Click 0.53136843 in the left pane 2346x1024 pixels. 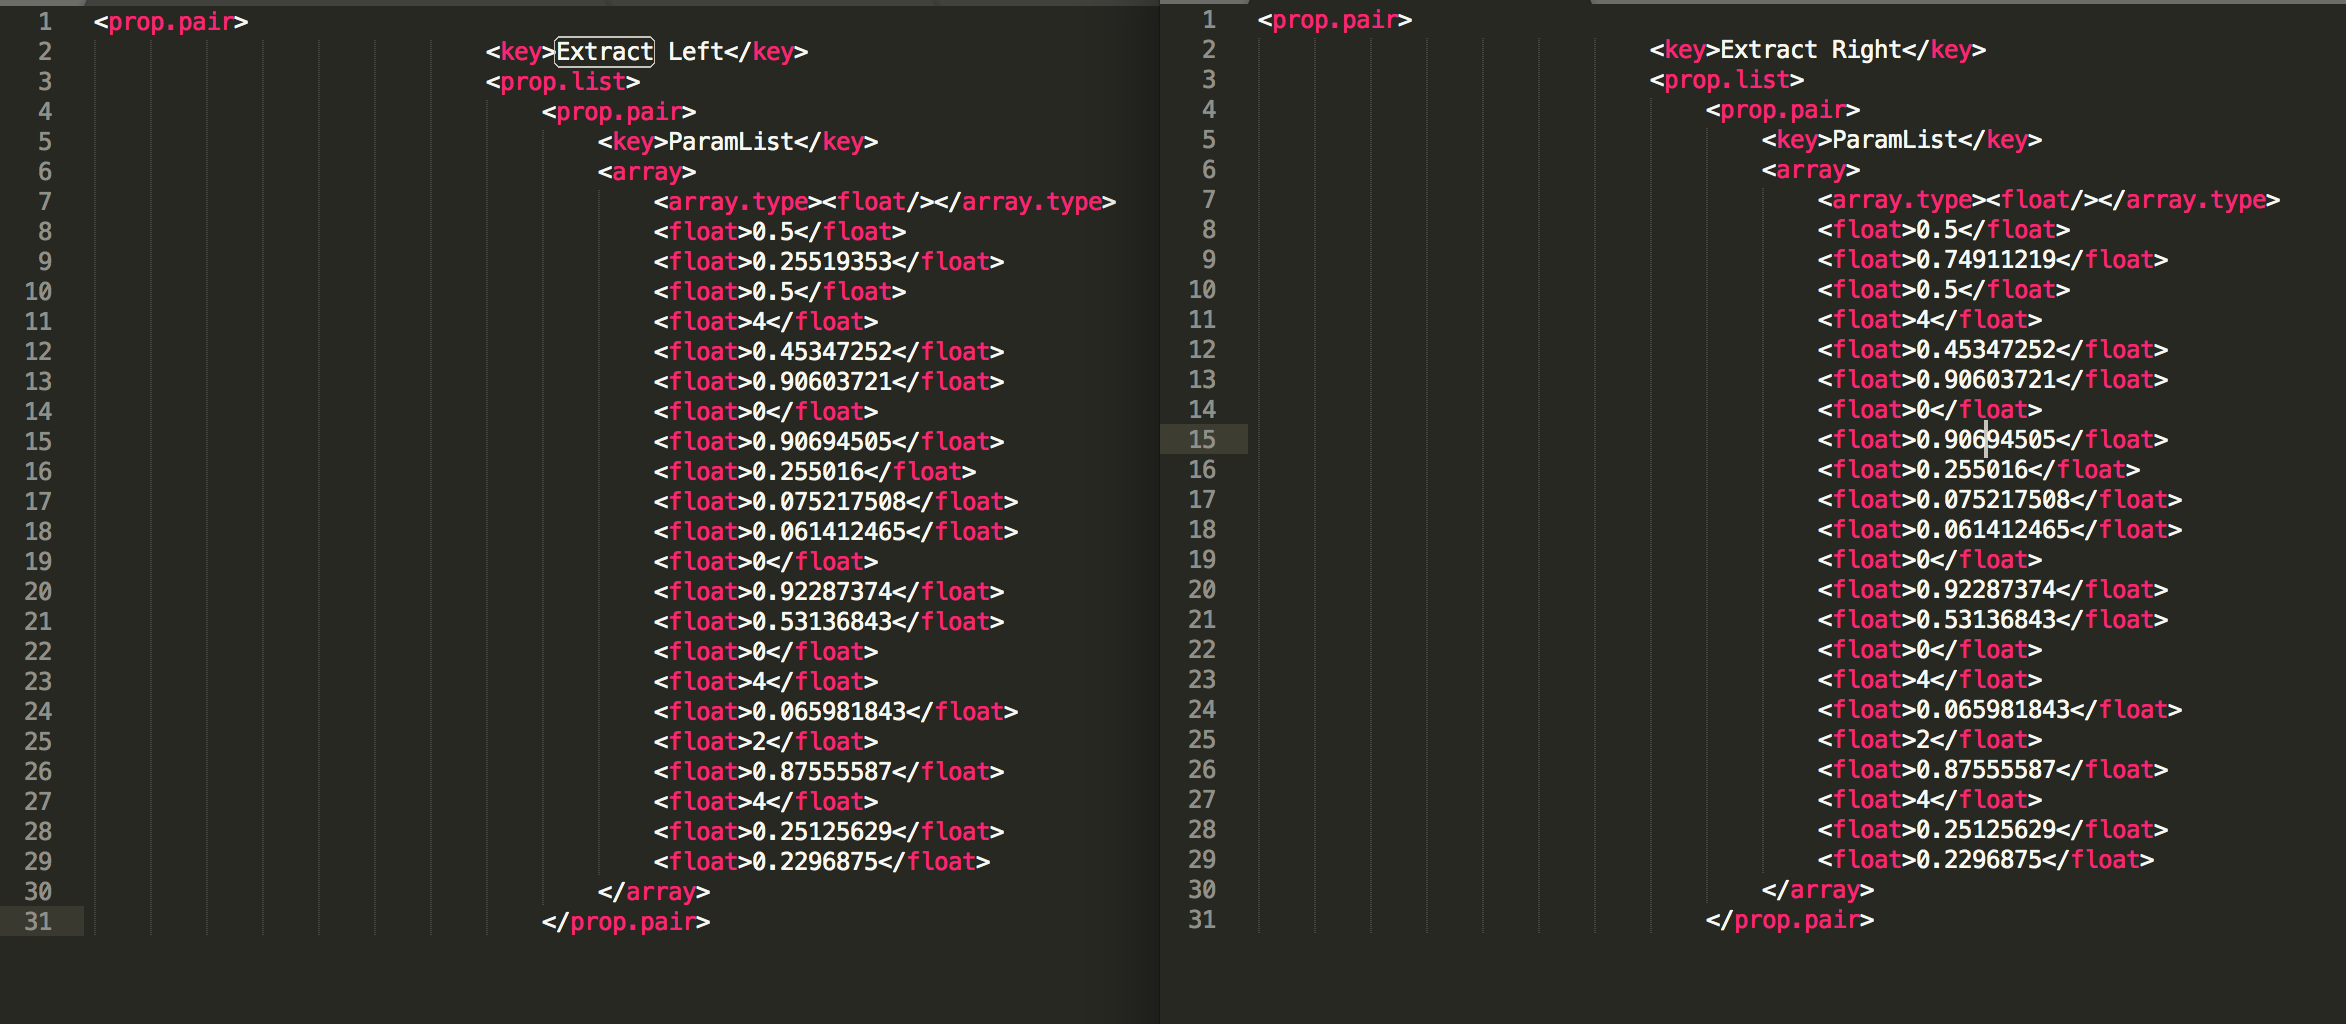[822, 621]
